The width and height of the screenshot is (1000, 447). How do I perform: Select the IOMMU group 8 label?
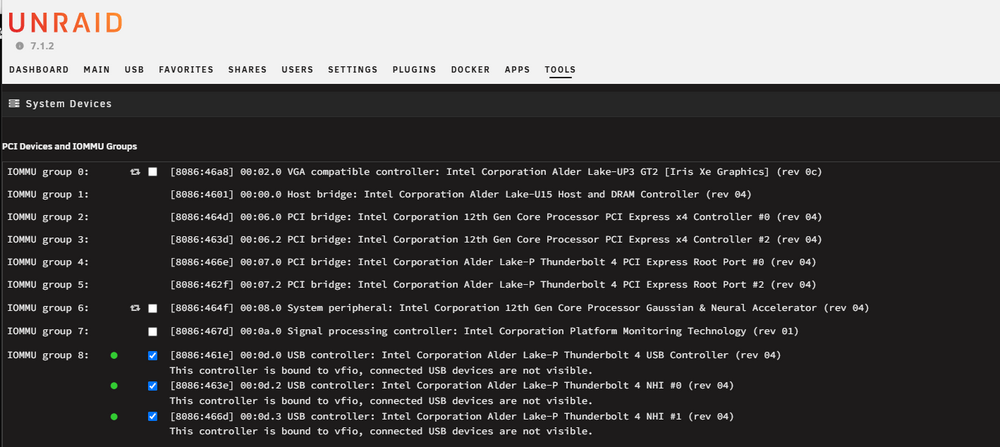click(48, 355)
